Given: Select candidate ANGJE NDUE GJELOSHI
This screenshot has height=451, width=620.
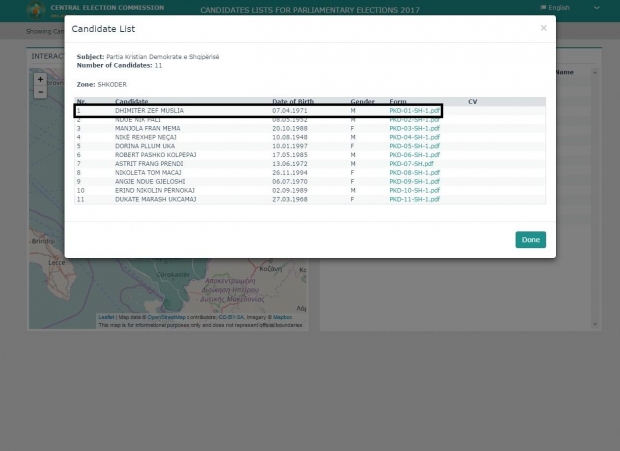Looking at the screenshot, I should click(150, 181).
